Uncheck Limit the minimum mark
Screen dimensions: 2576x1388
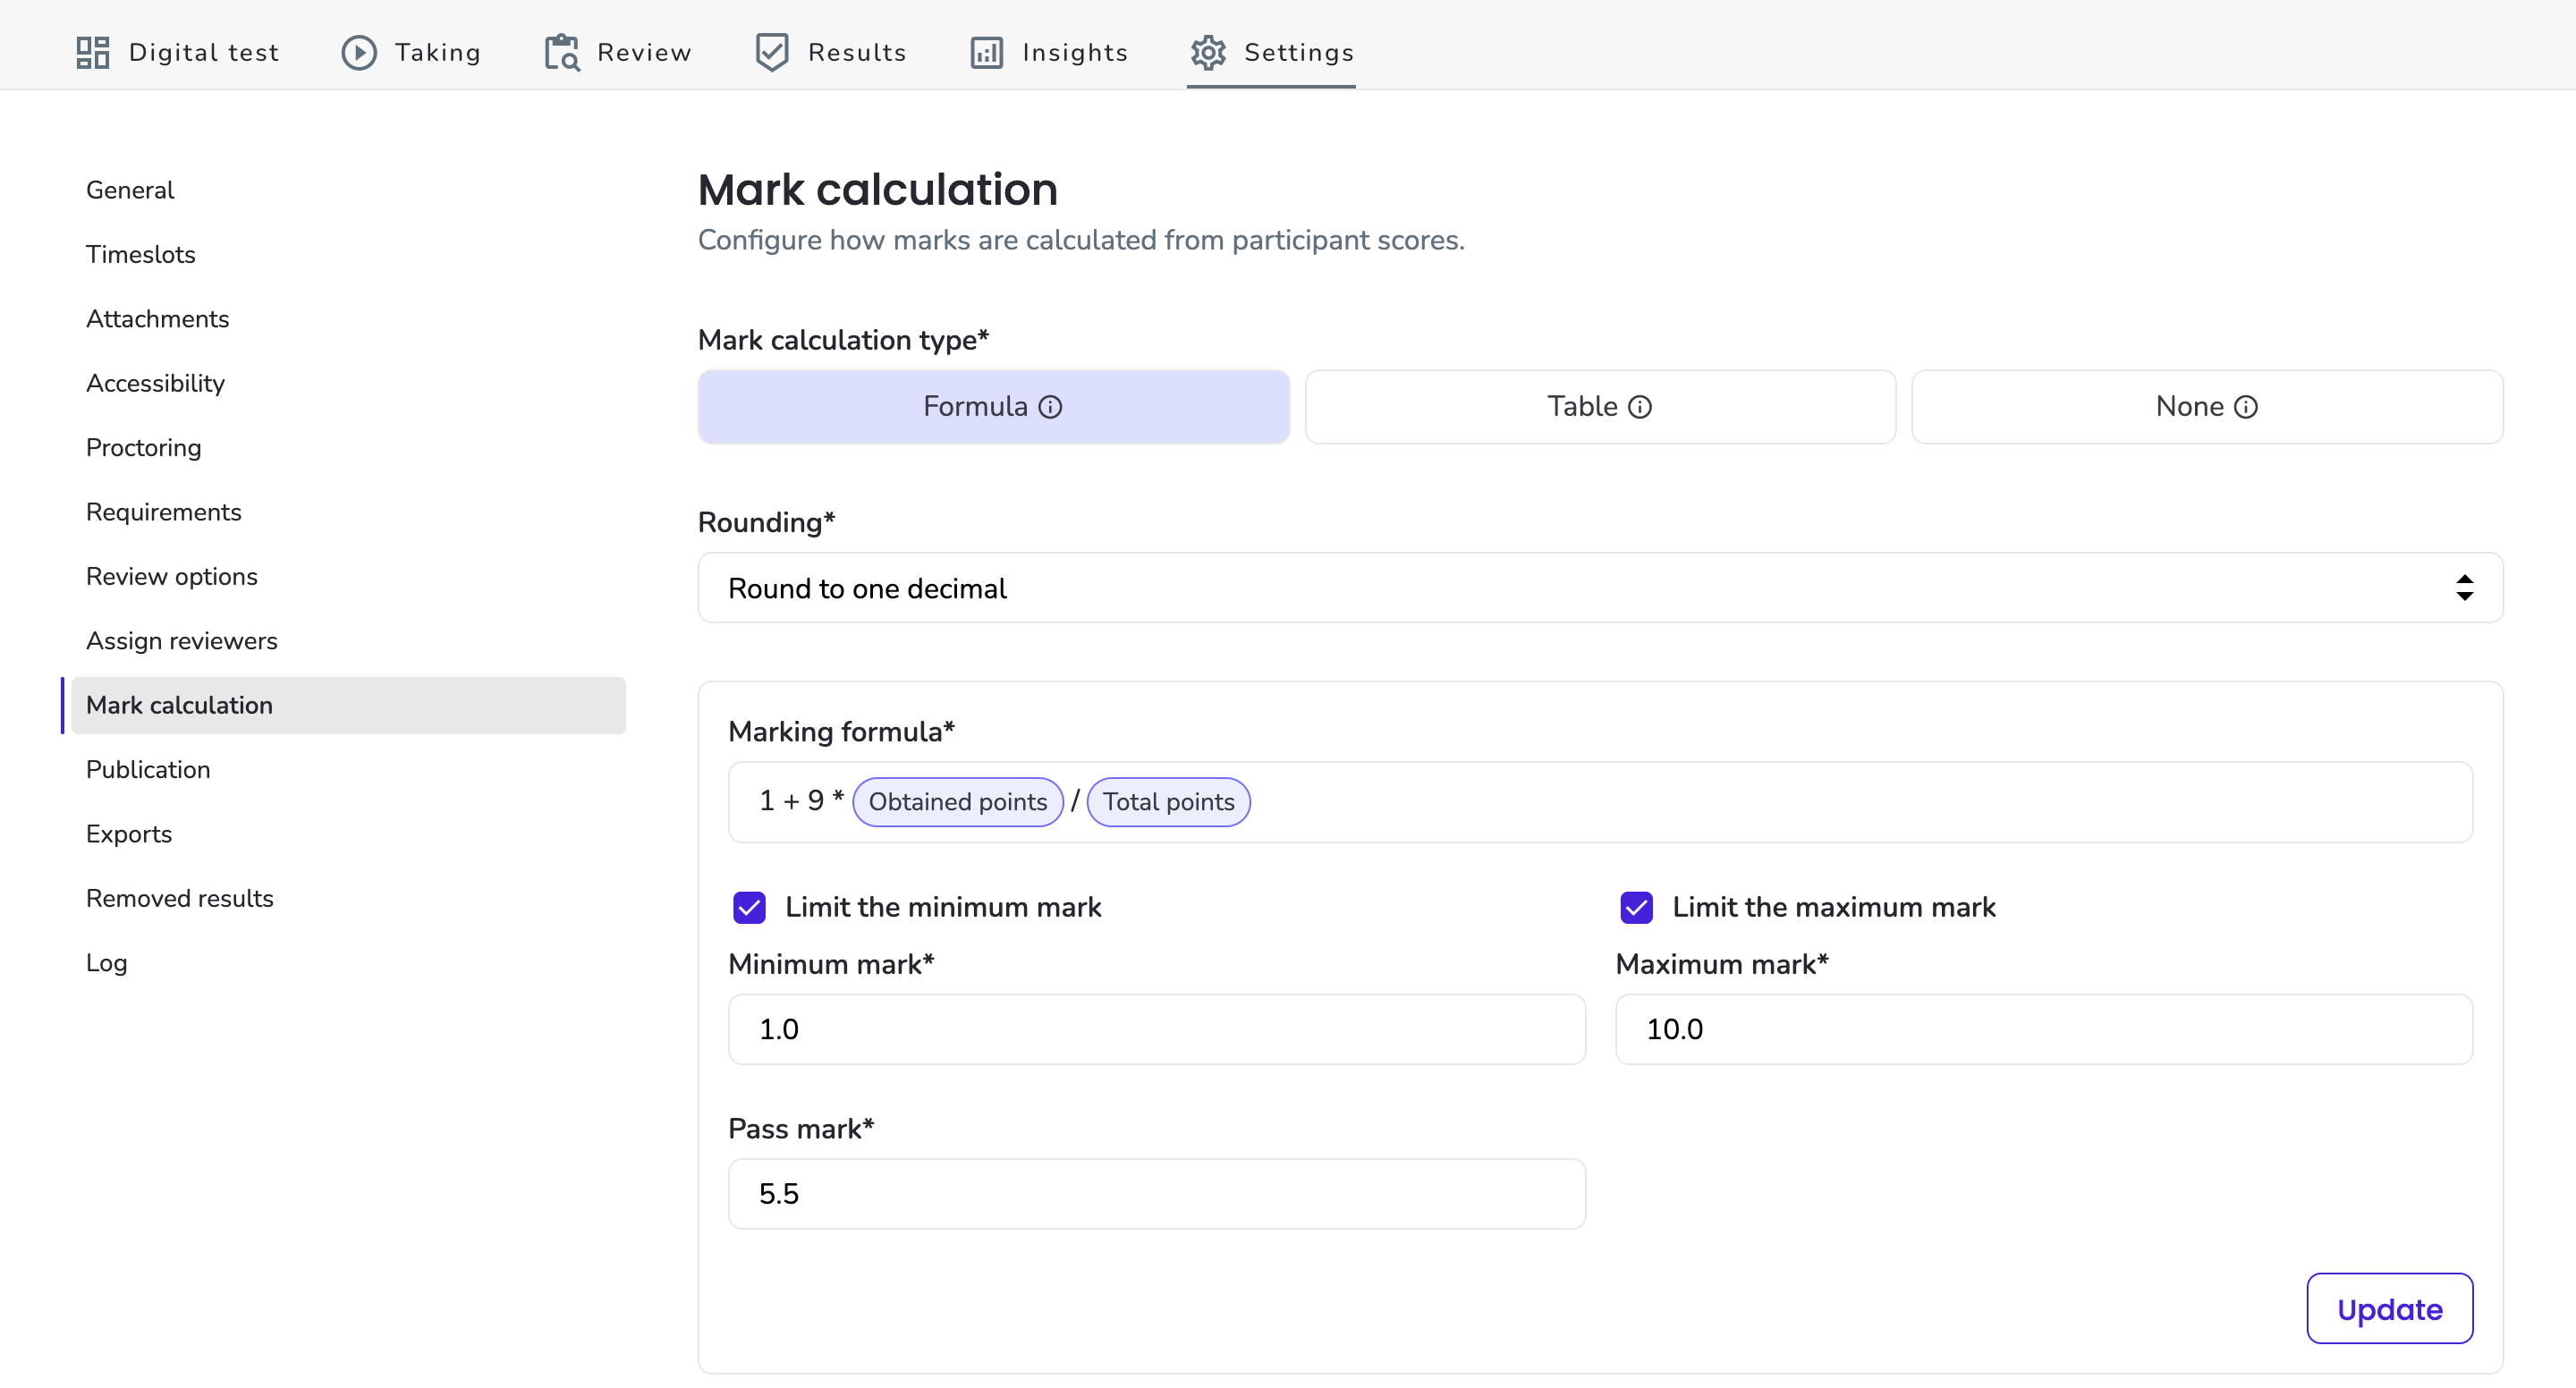[x=749, y=907]
